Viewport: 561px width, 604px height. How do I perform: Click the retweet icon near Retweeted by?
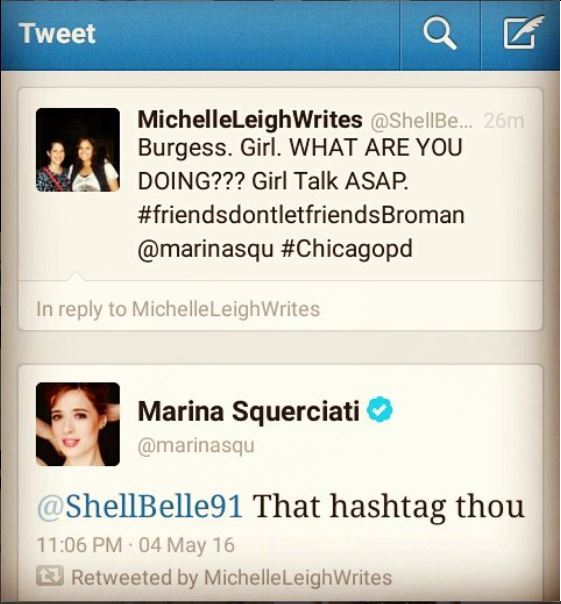(x=50, y=575)
